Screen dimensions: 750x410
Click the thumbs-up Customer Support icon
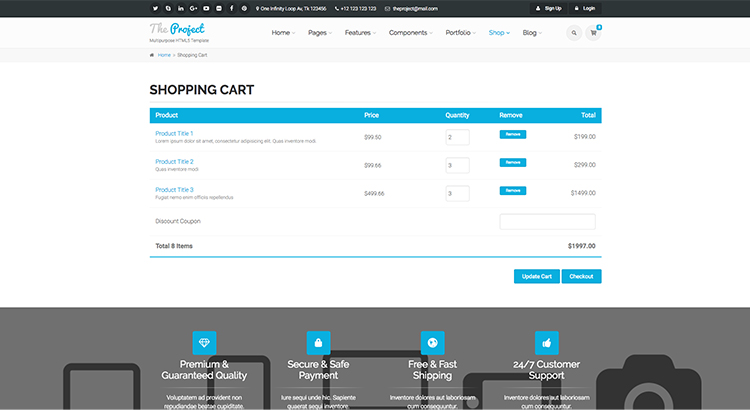[546, 342]
